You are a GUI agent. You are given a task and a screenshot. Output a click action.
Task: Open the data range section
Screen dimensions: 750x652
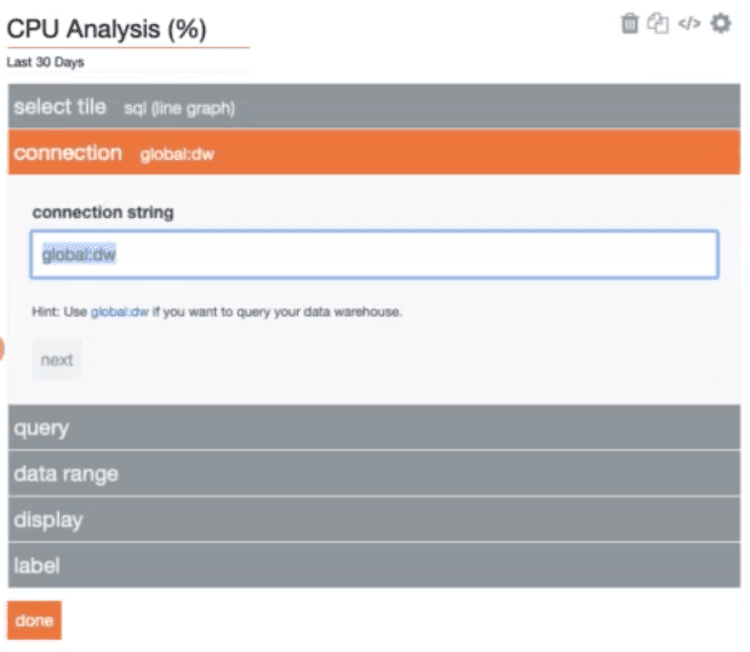pyautogui.click(x=374, y=474)
